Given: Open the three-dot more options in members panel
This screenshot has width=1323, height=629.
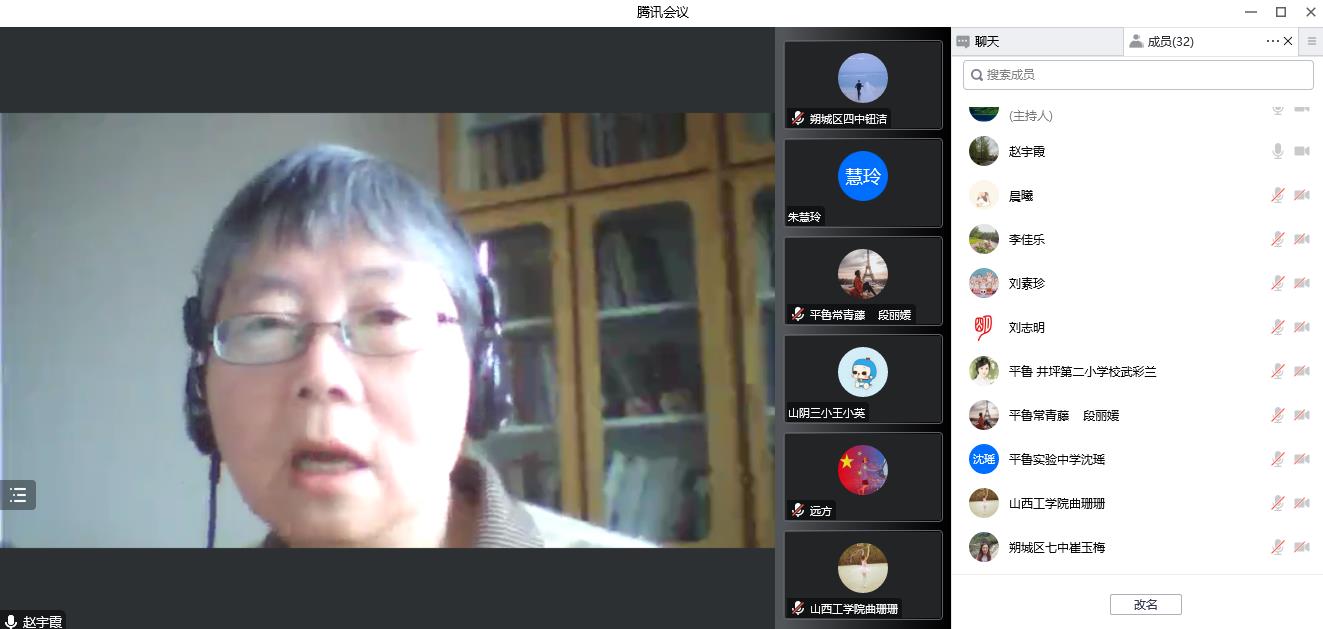Looking at the screenshot, I should pyautogui.click(x=1272, y=41).
